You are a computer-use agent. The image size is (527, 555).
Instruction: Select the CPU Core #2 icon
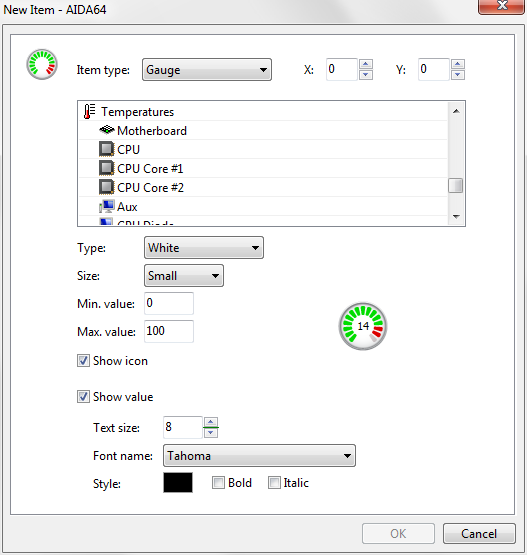(x=107, y=187)
